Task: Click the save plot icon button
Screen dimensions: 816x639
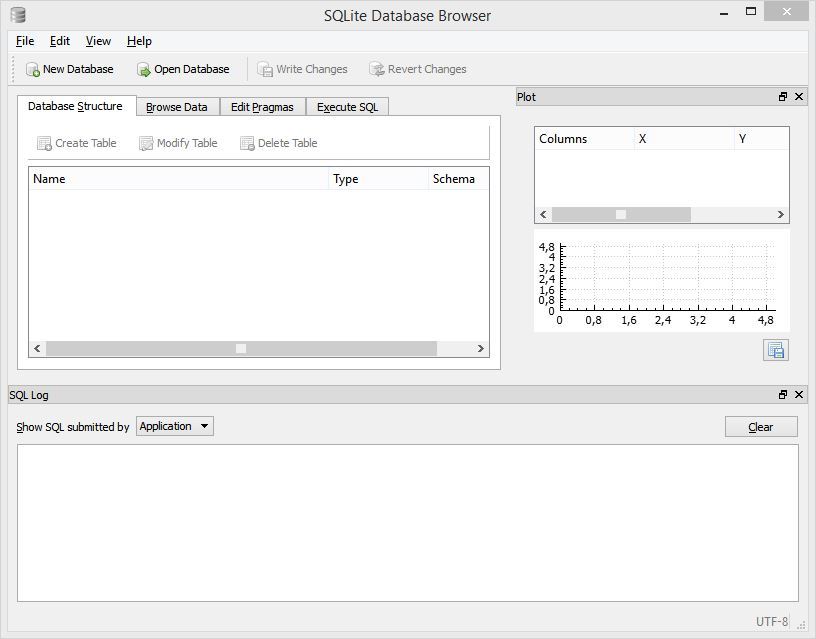Action: click(x=775, y=350)
